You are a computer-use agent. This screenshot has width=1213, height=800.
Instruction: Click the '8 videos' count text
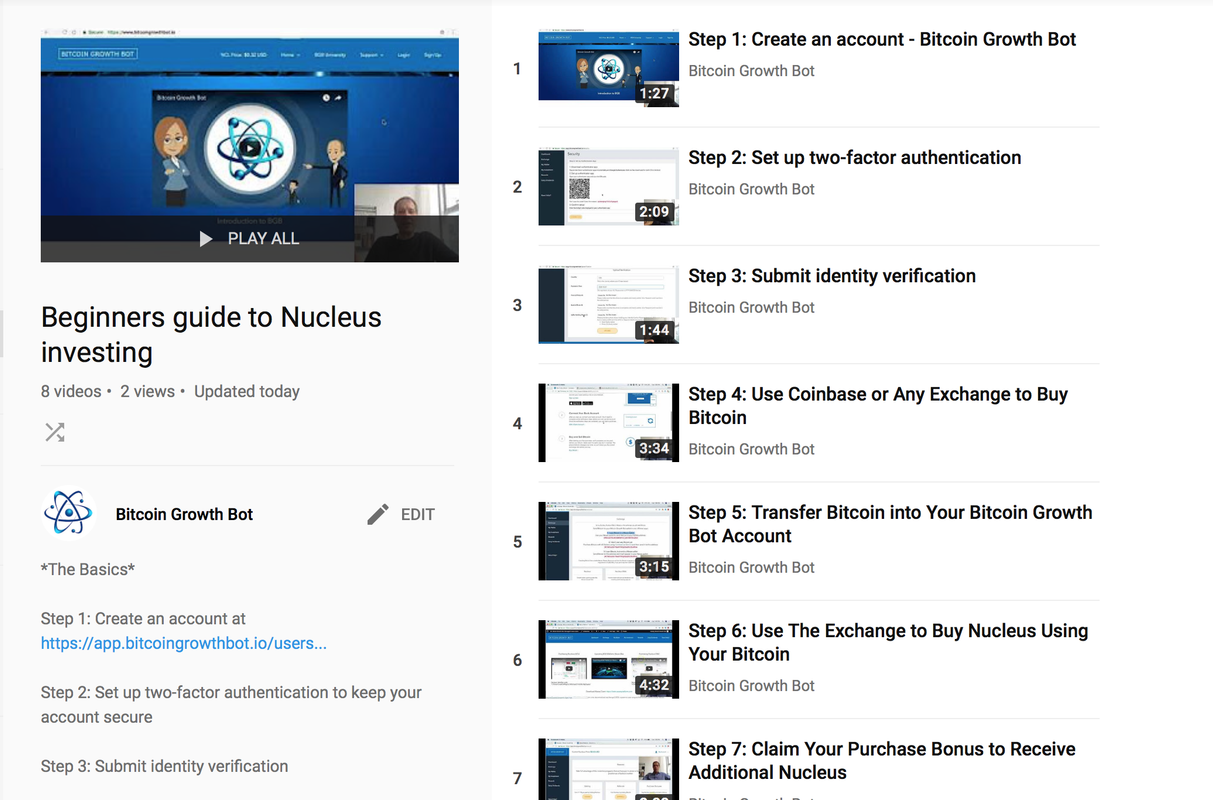tap(71, 392)
